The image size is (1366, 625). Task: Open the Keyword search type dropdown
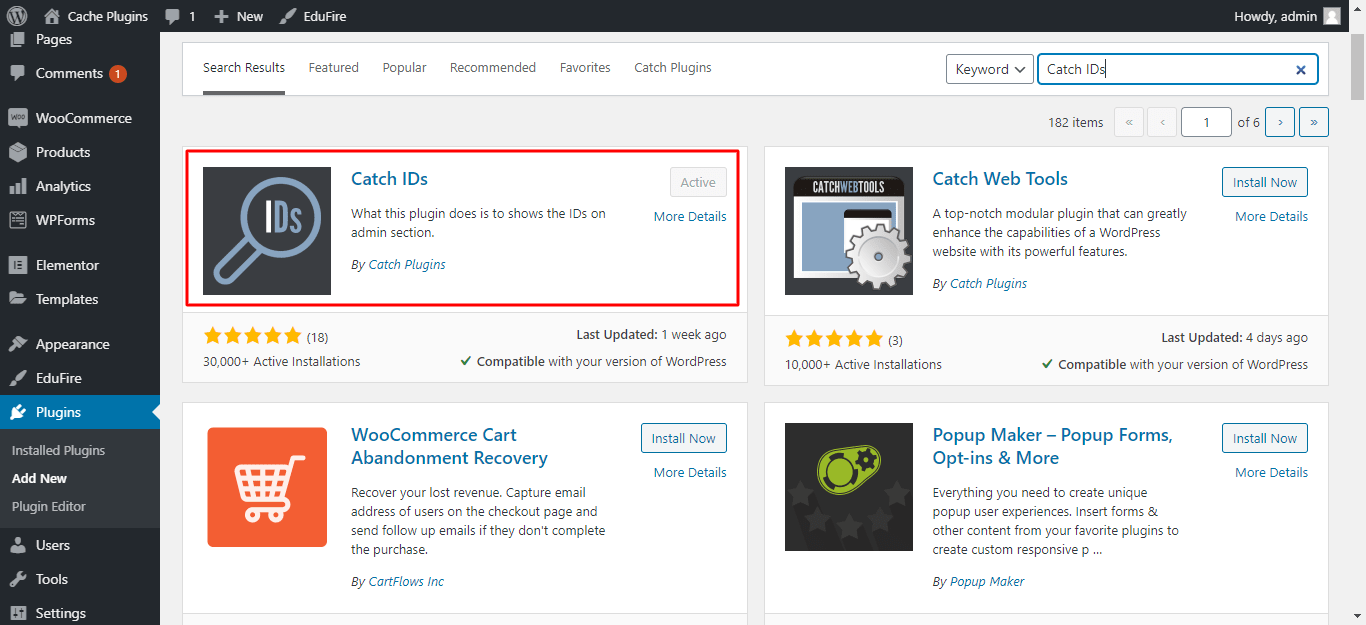990,69
